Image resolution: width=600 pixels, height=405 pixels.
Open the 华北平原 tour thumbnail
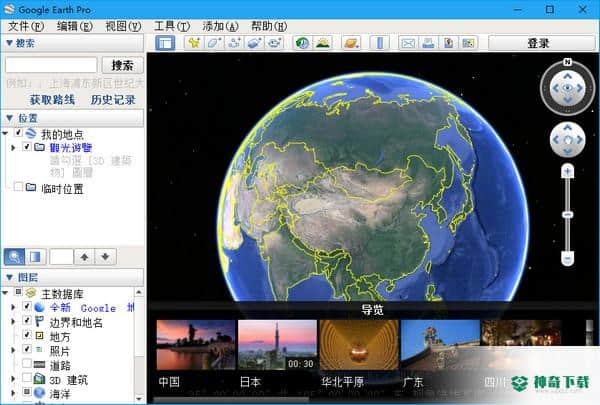(x=359, y=345)
